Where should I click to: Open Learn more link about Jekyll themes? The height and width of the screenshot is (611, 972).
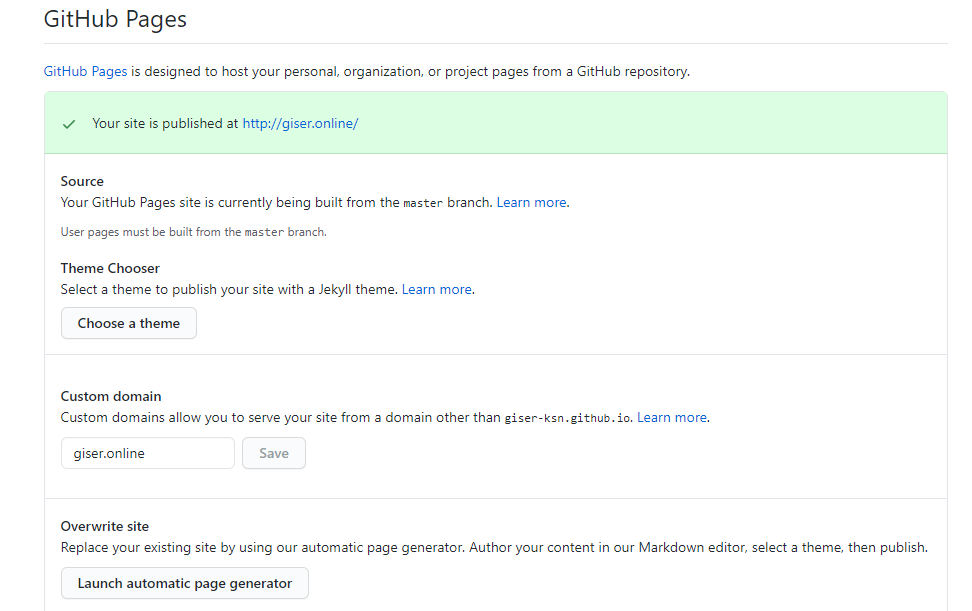pos(437,289)
